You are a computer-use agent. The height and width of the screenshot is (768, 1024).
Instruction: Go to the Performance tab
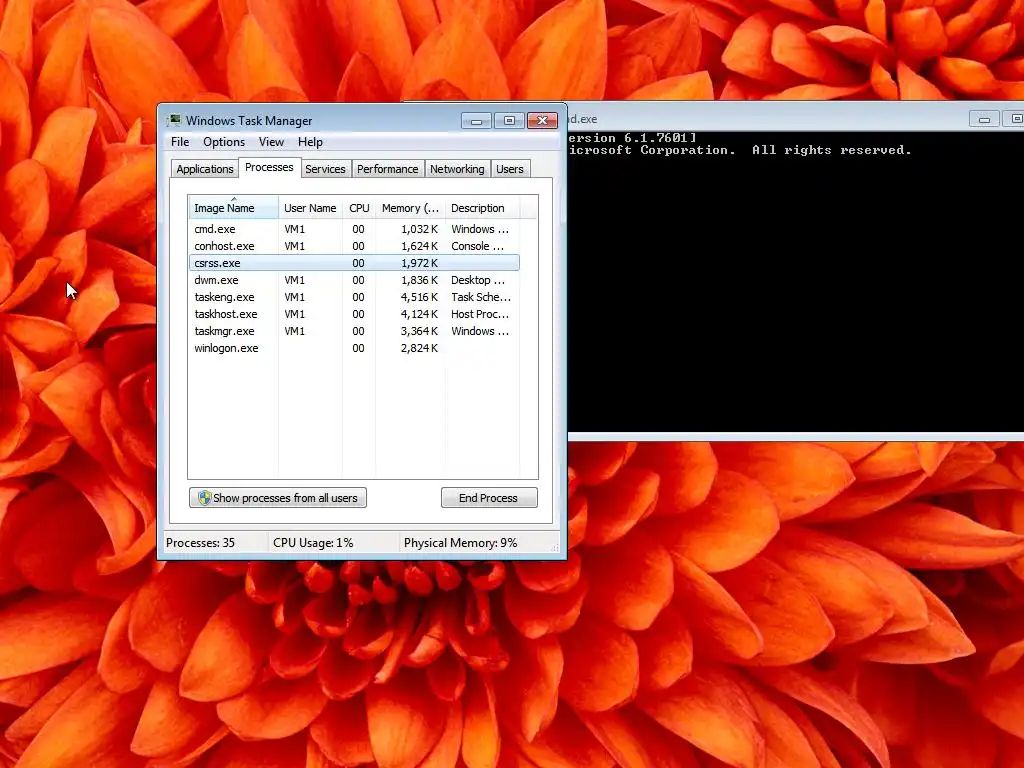tap(387, 169)
